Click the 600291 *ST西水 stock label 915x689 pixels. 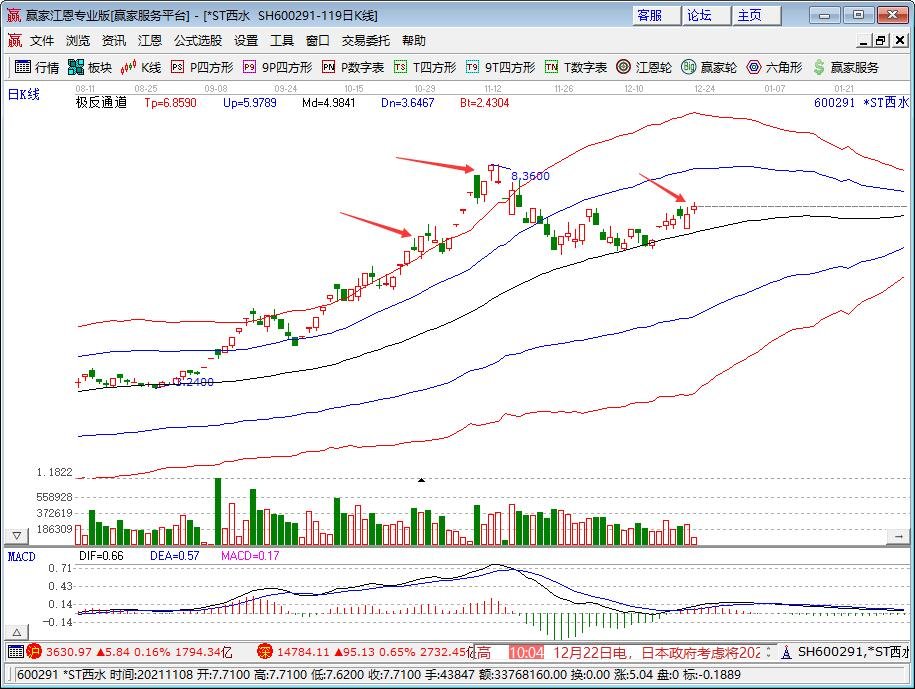861,103
